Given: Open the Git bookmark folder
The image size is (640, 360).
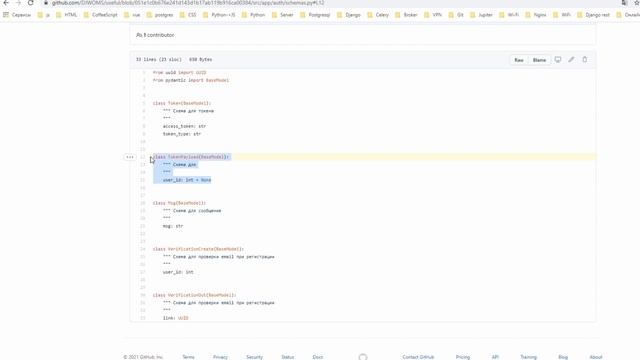Looking at the screenshot, I should [456, 15].
